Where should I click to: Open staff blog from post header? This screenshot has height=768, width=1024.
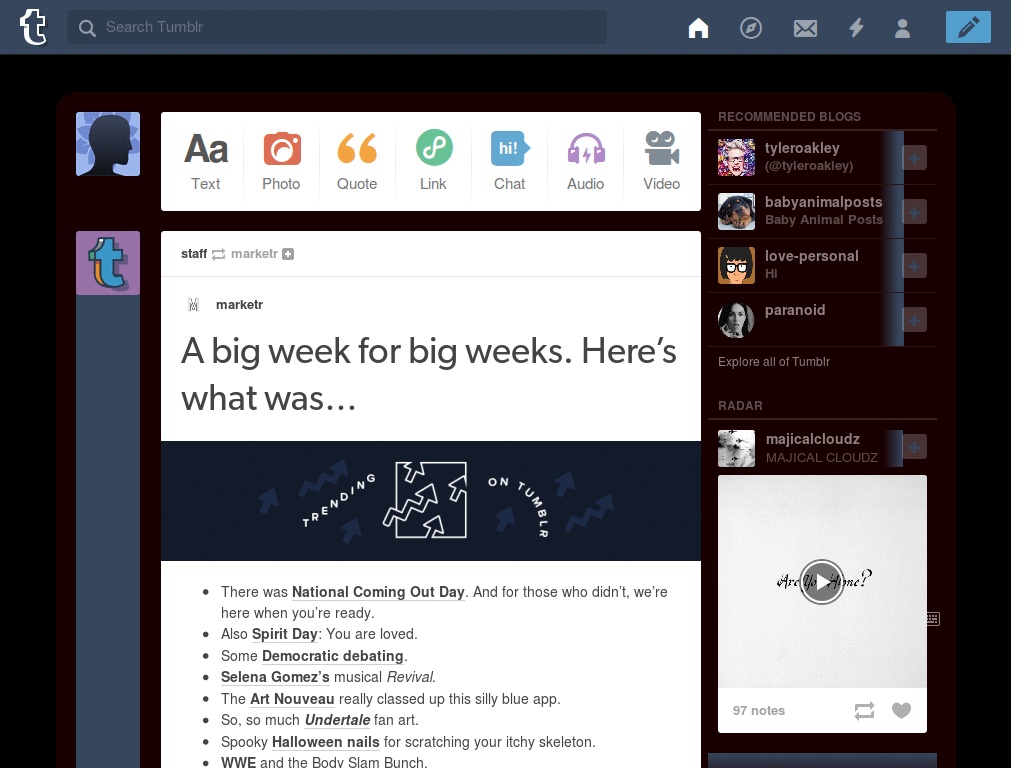(x=194, y=254)
